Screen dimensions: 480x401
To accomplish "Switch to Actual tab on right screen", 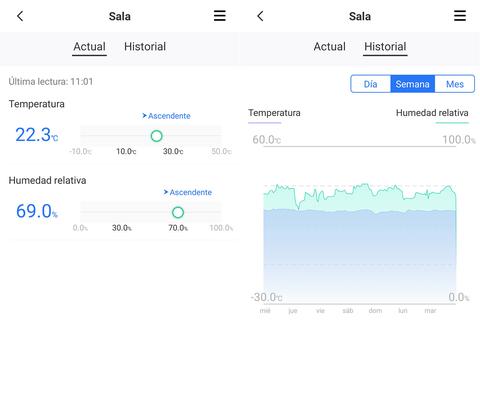I will [x=329, y=47].
